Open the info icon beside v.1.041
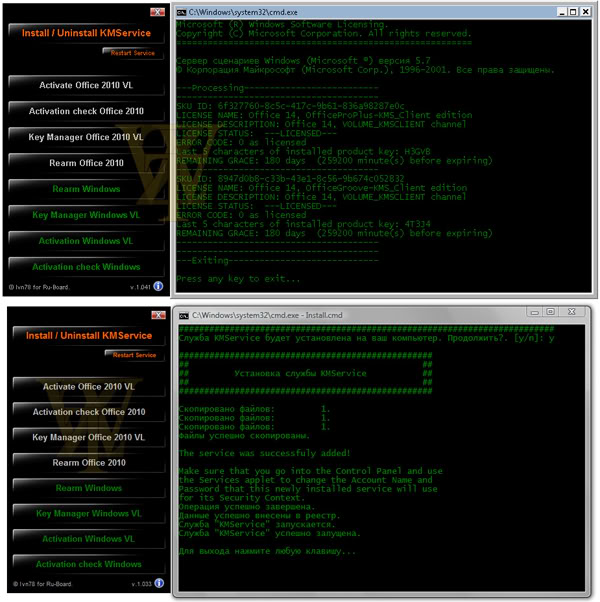This screenshot has width=600, height=602. (x=158, y=286)
